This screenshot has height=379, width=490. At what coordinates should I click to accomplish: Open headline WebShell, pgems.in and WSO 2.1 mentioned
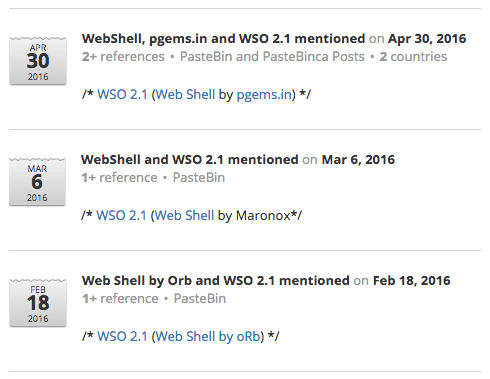point(224,39)
